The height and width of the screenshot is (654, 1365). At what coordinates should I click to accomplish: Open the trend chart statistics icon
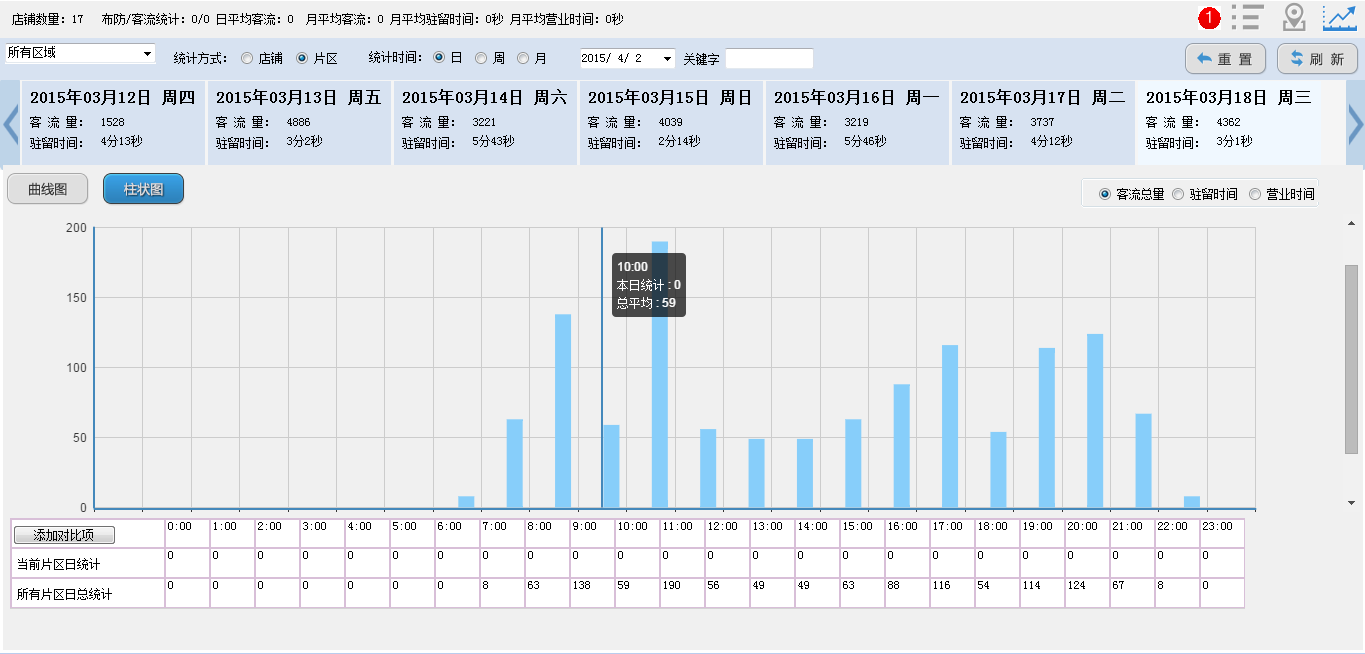(x=1339, y=18)
